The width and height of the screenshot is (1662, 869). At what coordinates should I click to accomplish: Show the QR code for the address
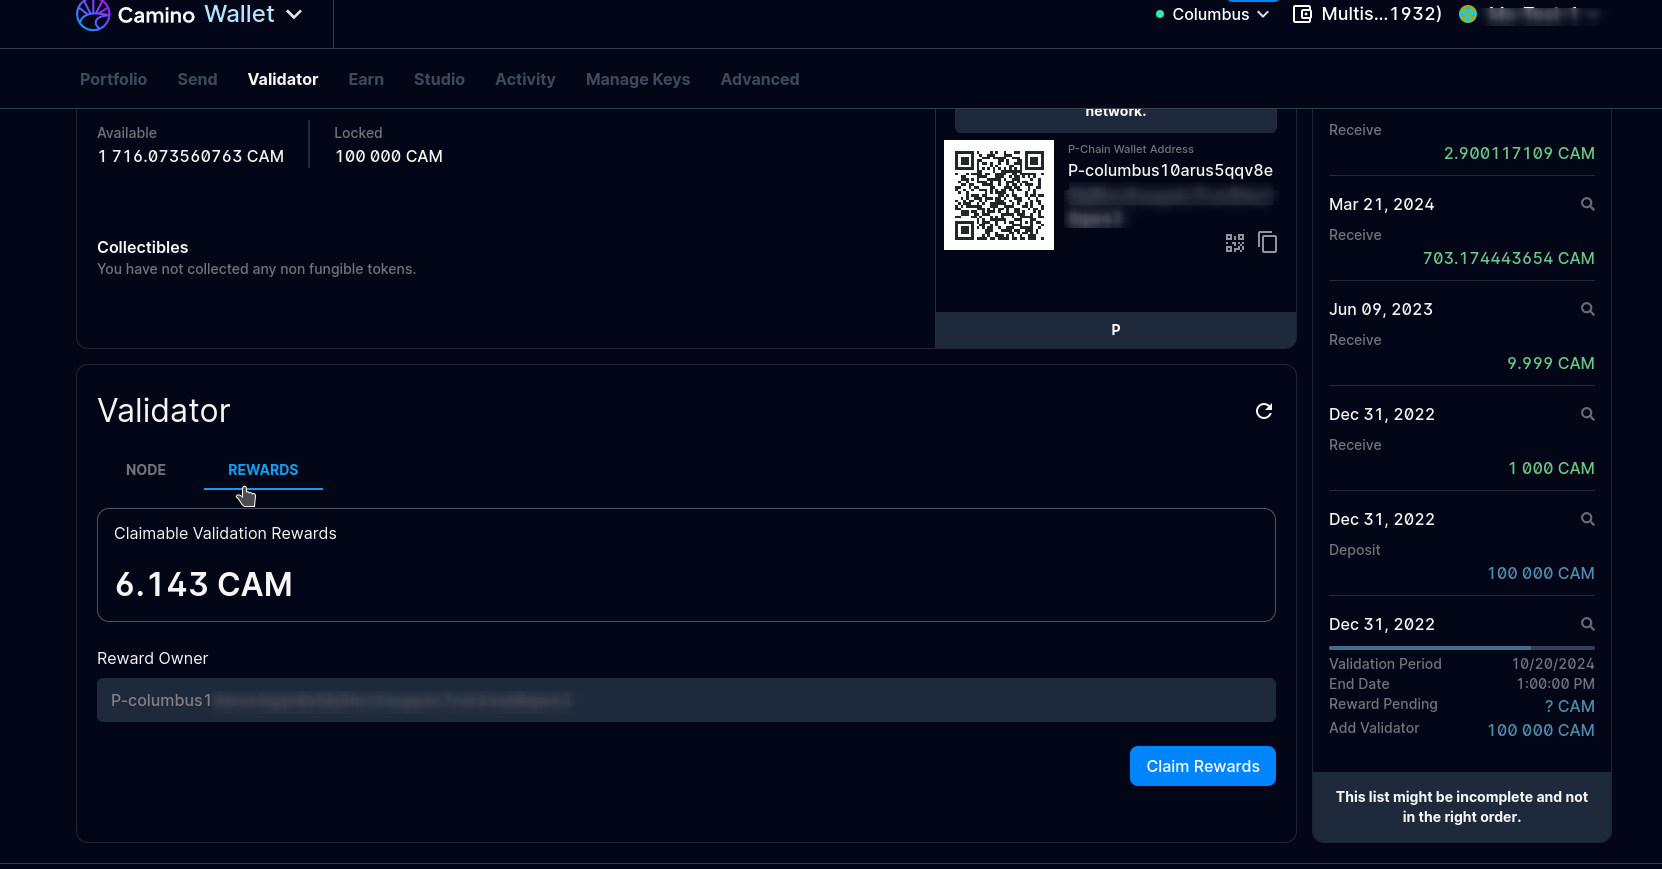coord(1235,243)
